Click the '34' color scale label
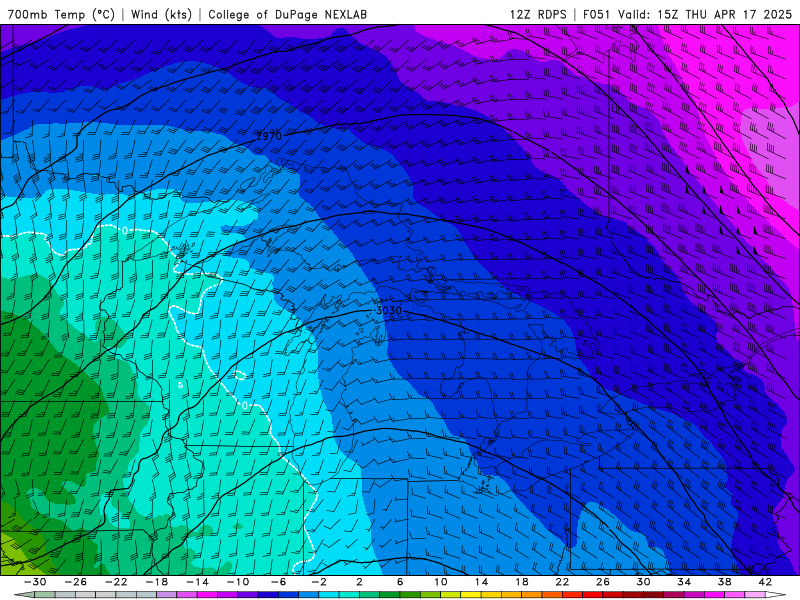800x600 pixels. [x=684, y=582]
